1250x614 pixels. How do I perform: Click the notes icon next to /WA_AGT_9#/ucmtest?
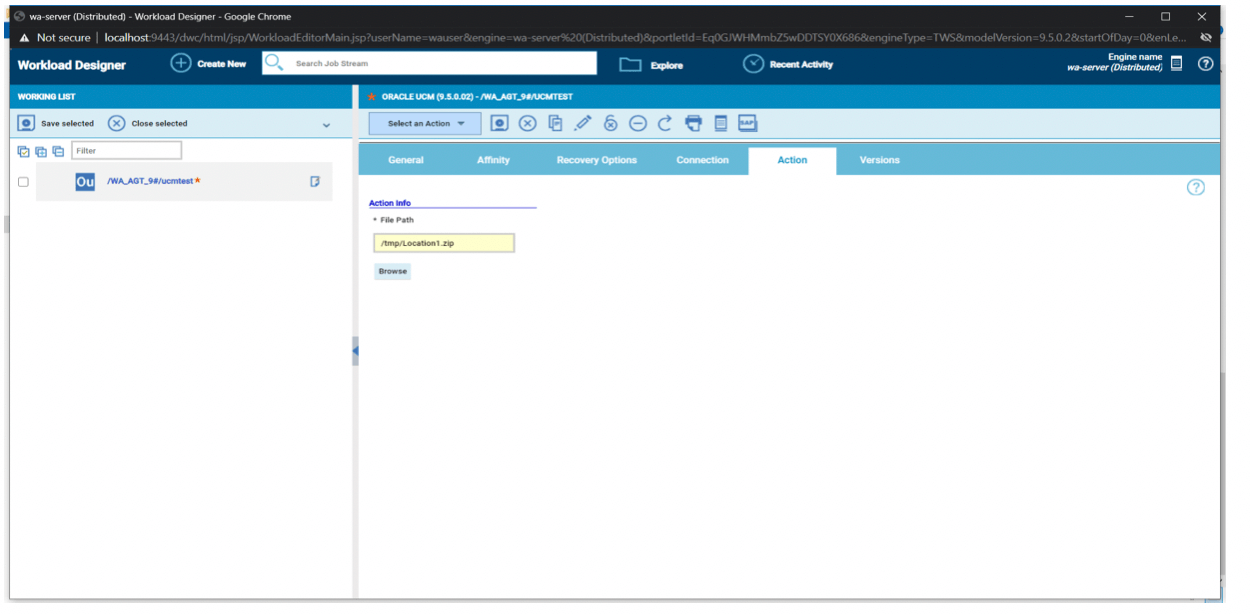pos(315,181)
